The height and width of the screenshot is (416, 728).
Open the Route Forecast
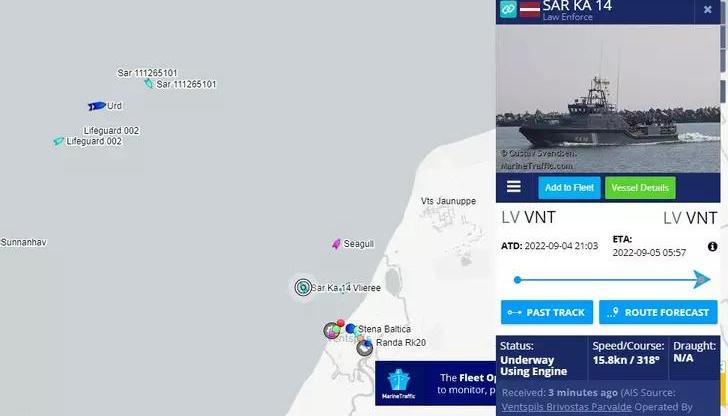658,312
